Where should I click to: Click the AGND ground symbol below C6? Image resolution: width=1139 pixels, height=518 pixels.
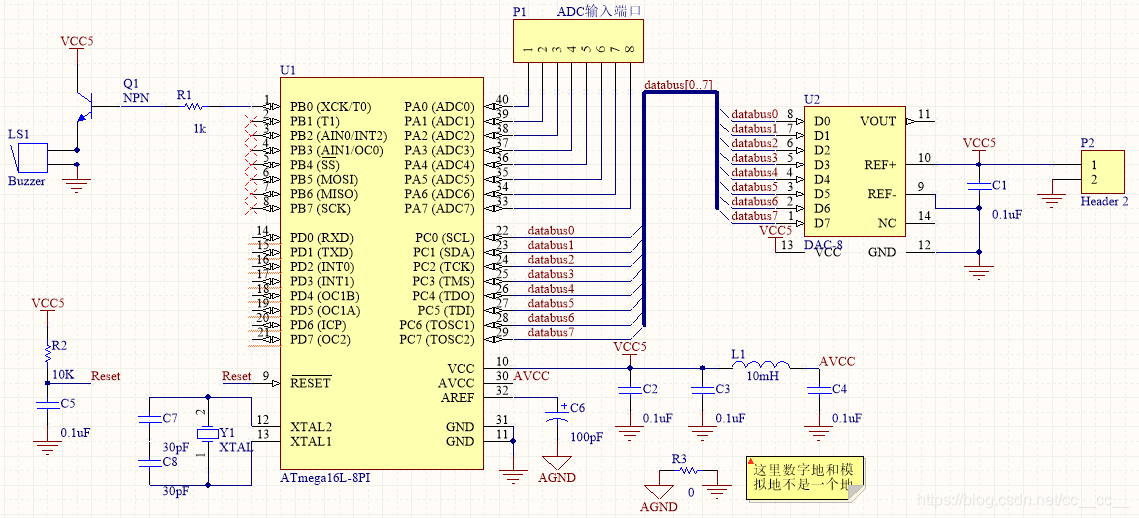(556, 462)
